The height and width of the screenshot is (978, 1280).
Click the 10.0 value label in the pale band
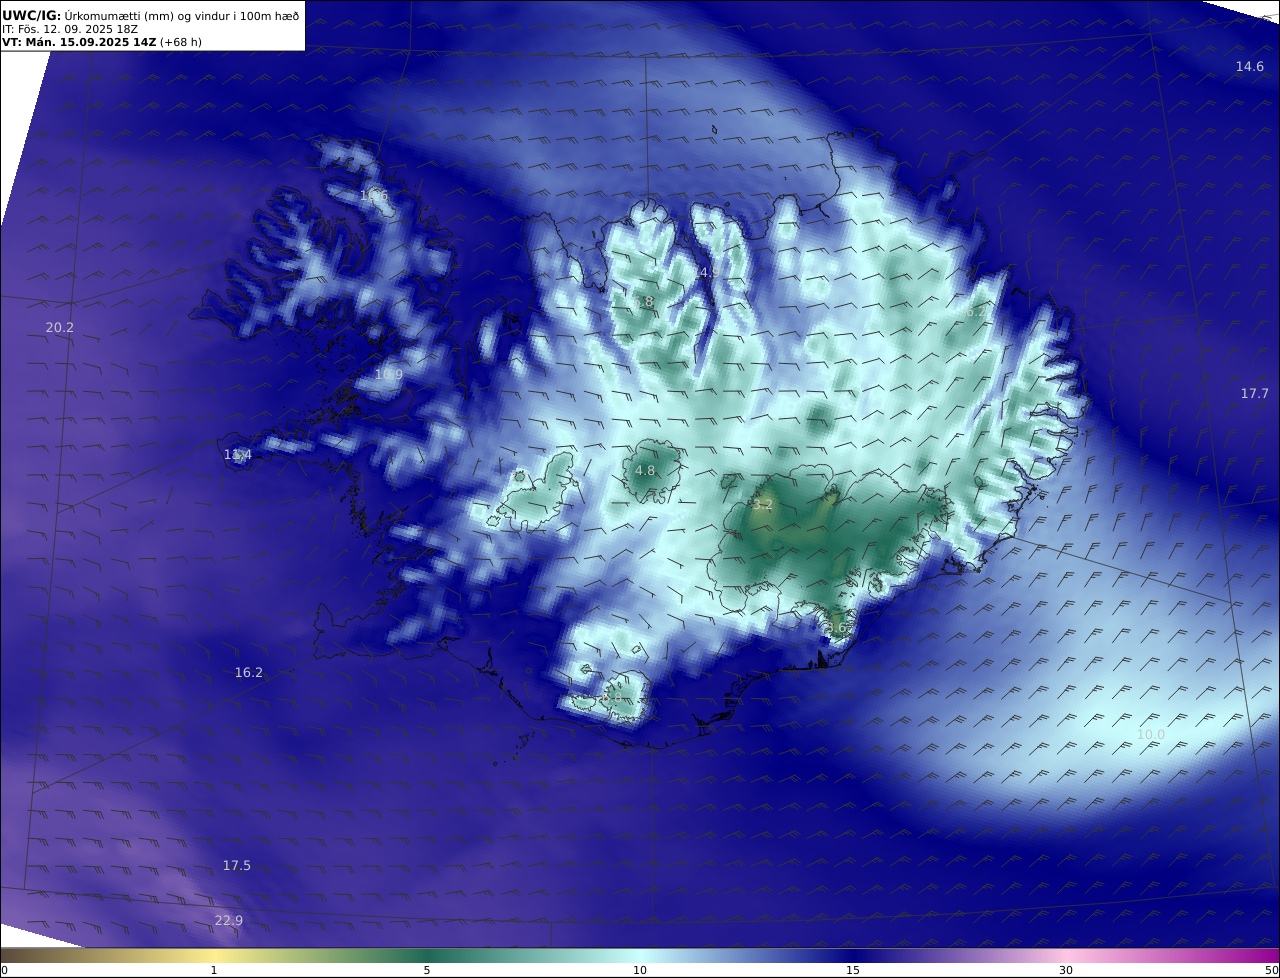point(1150,734)
